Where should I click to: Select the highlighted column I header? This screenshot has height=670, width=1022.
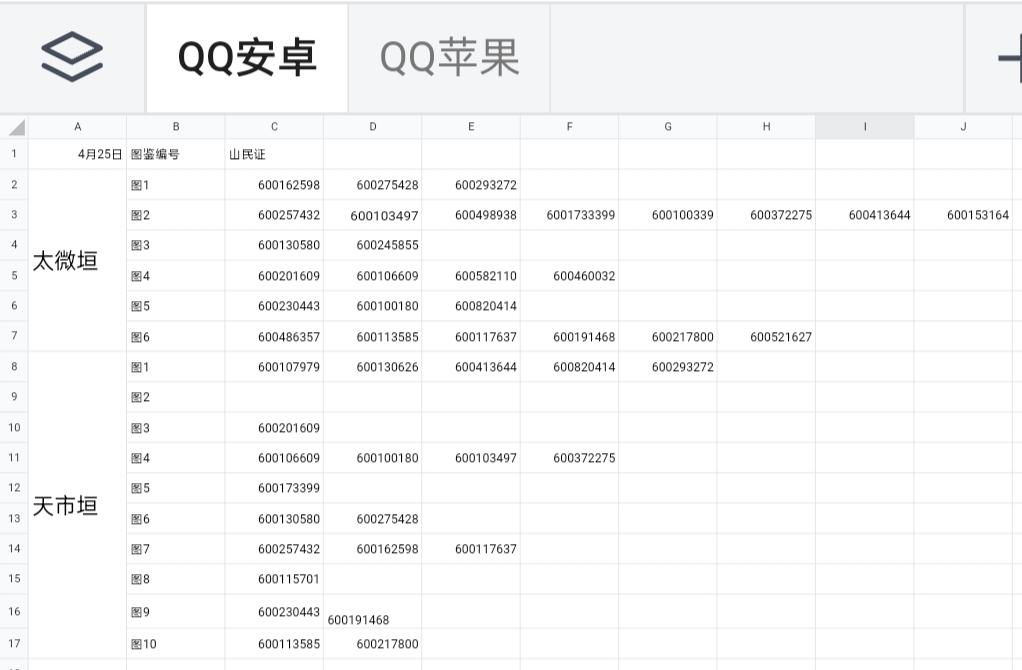[x=865, y=126]
